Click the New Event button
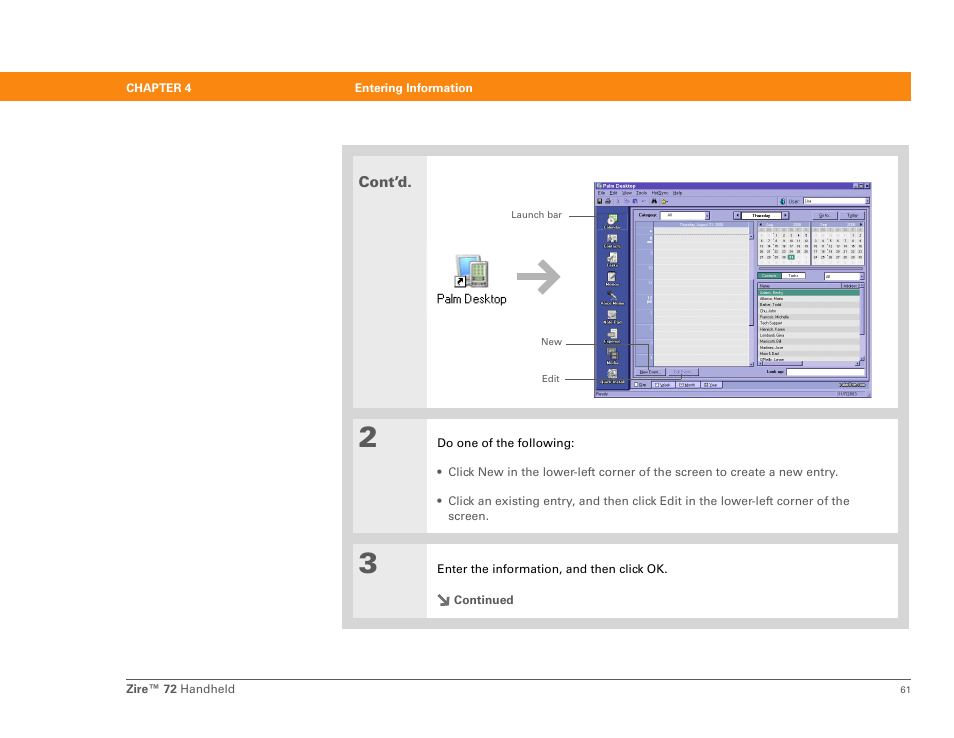Viewport: 954px width, 738px height. (x=650, y=372)
